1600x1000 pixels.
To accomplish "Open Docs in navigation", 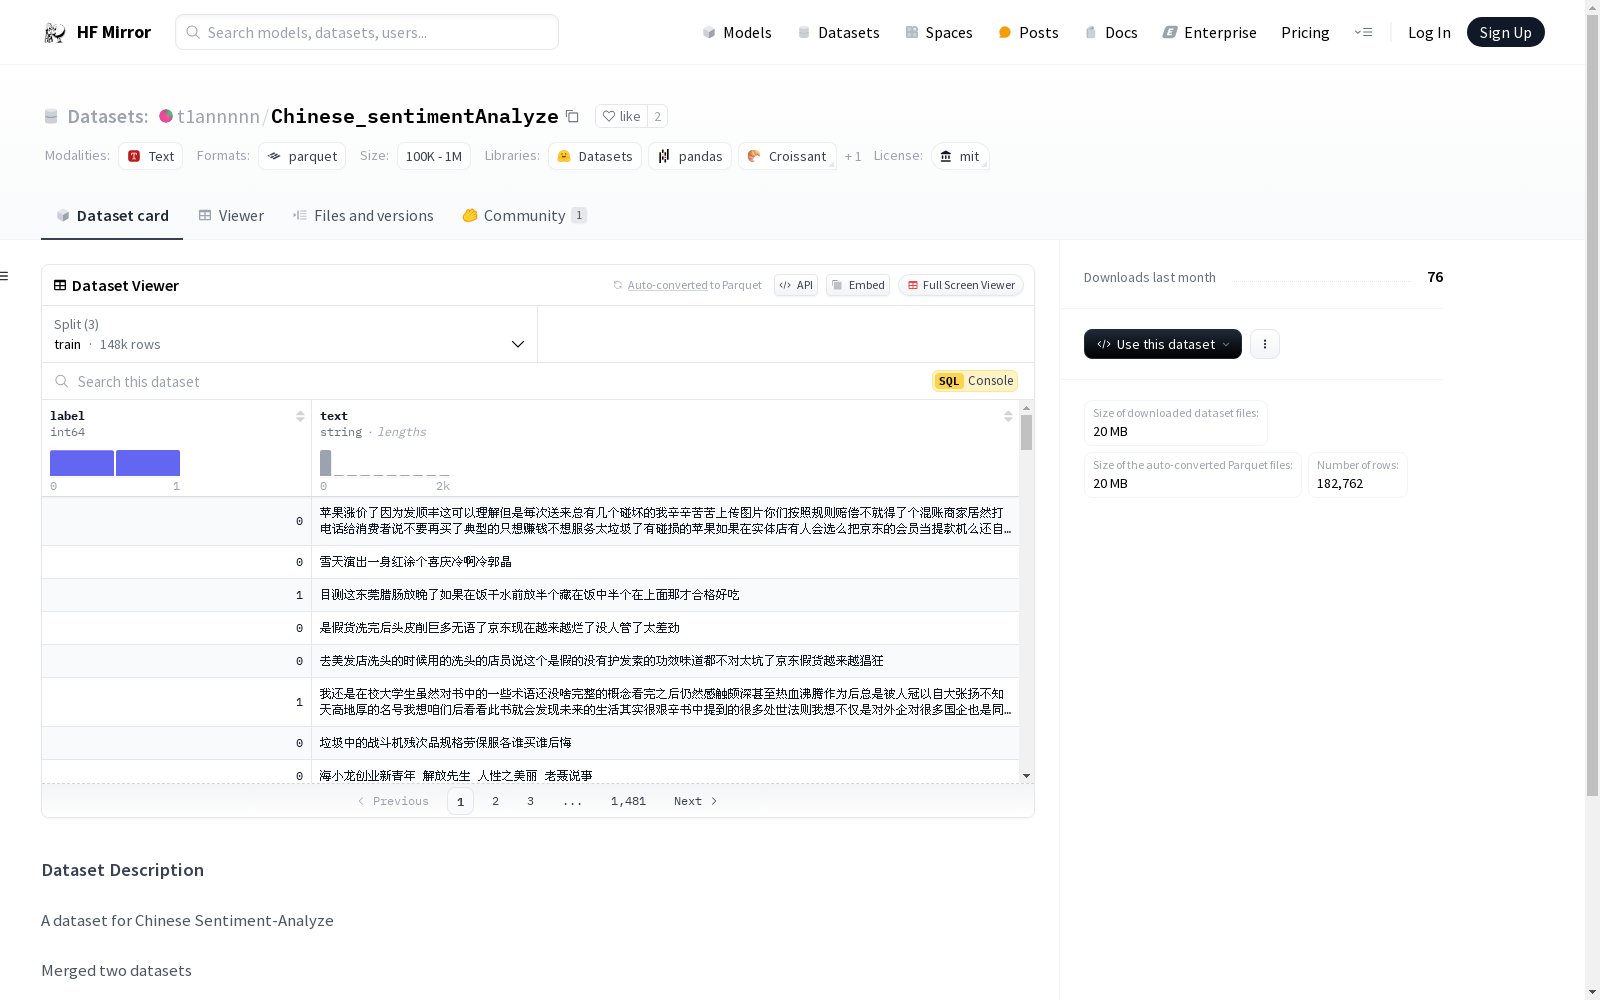I will pyautogui.click(x=1111, y=33).
